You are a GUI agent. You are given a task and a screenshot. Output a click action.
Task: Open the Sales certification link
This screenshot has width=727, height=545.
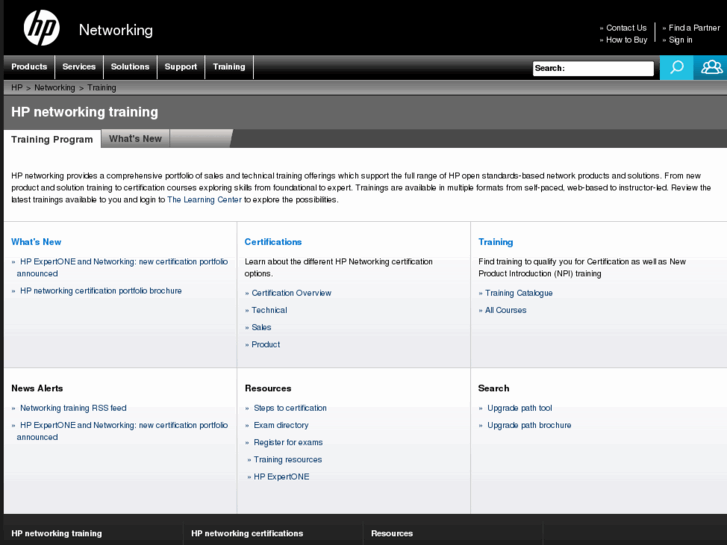(x=261, y=327)
